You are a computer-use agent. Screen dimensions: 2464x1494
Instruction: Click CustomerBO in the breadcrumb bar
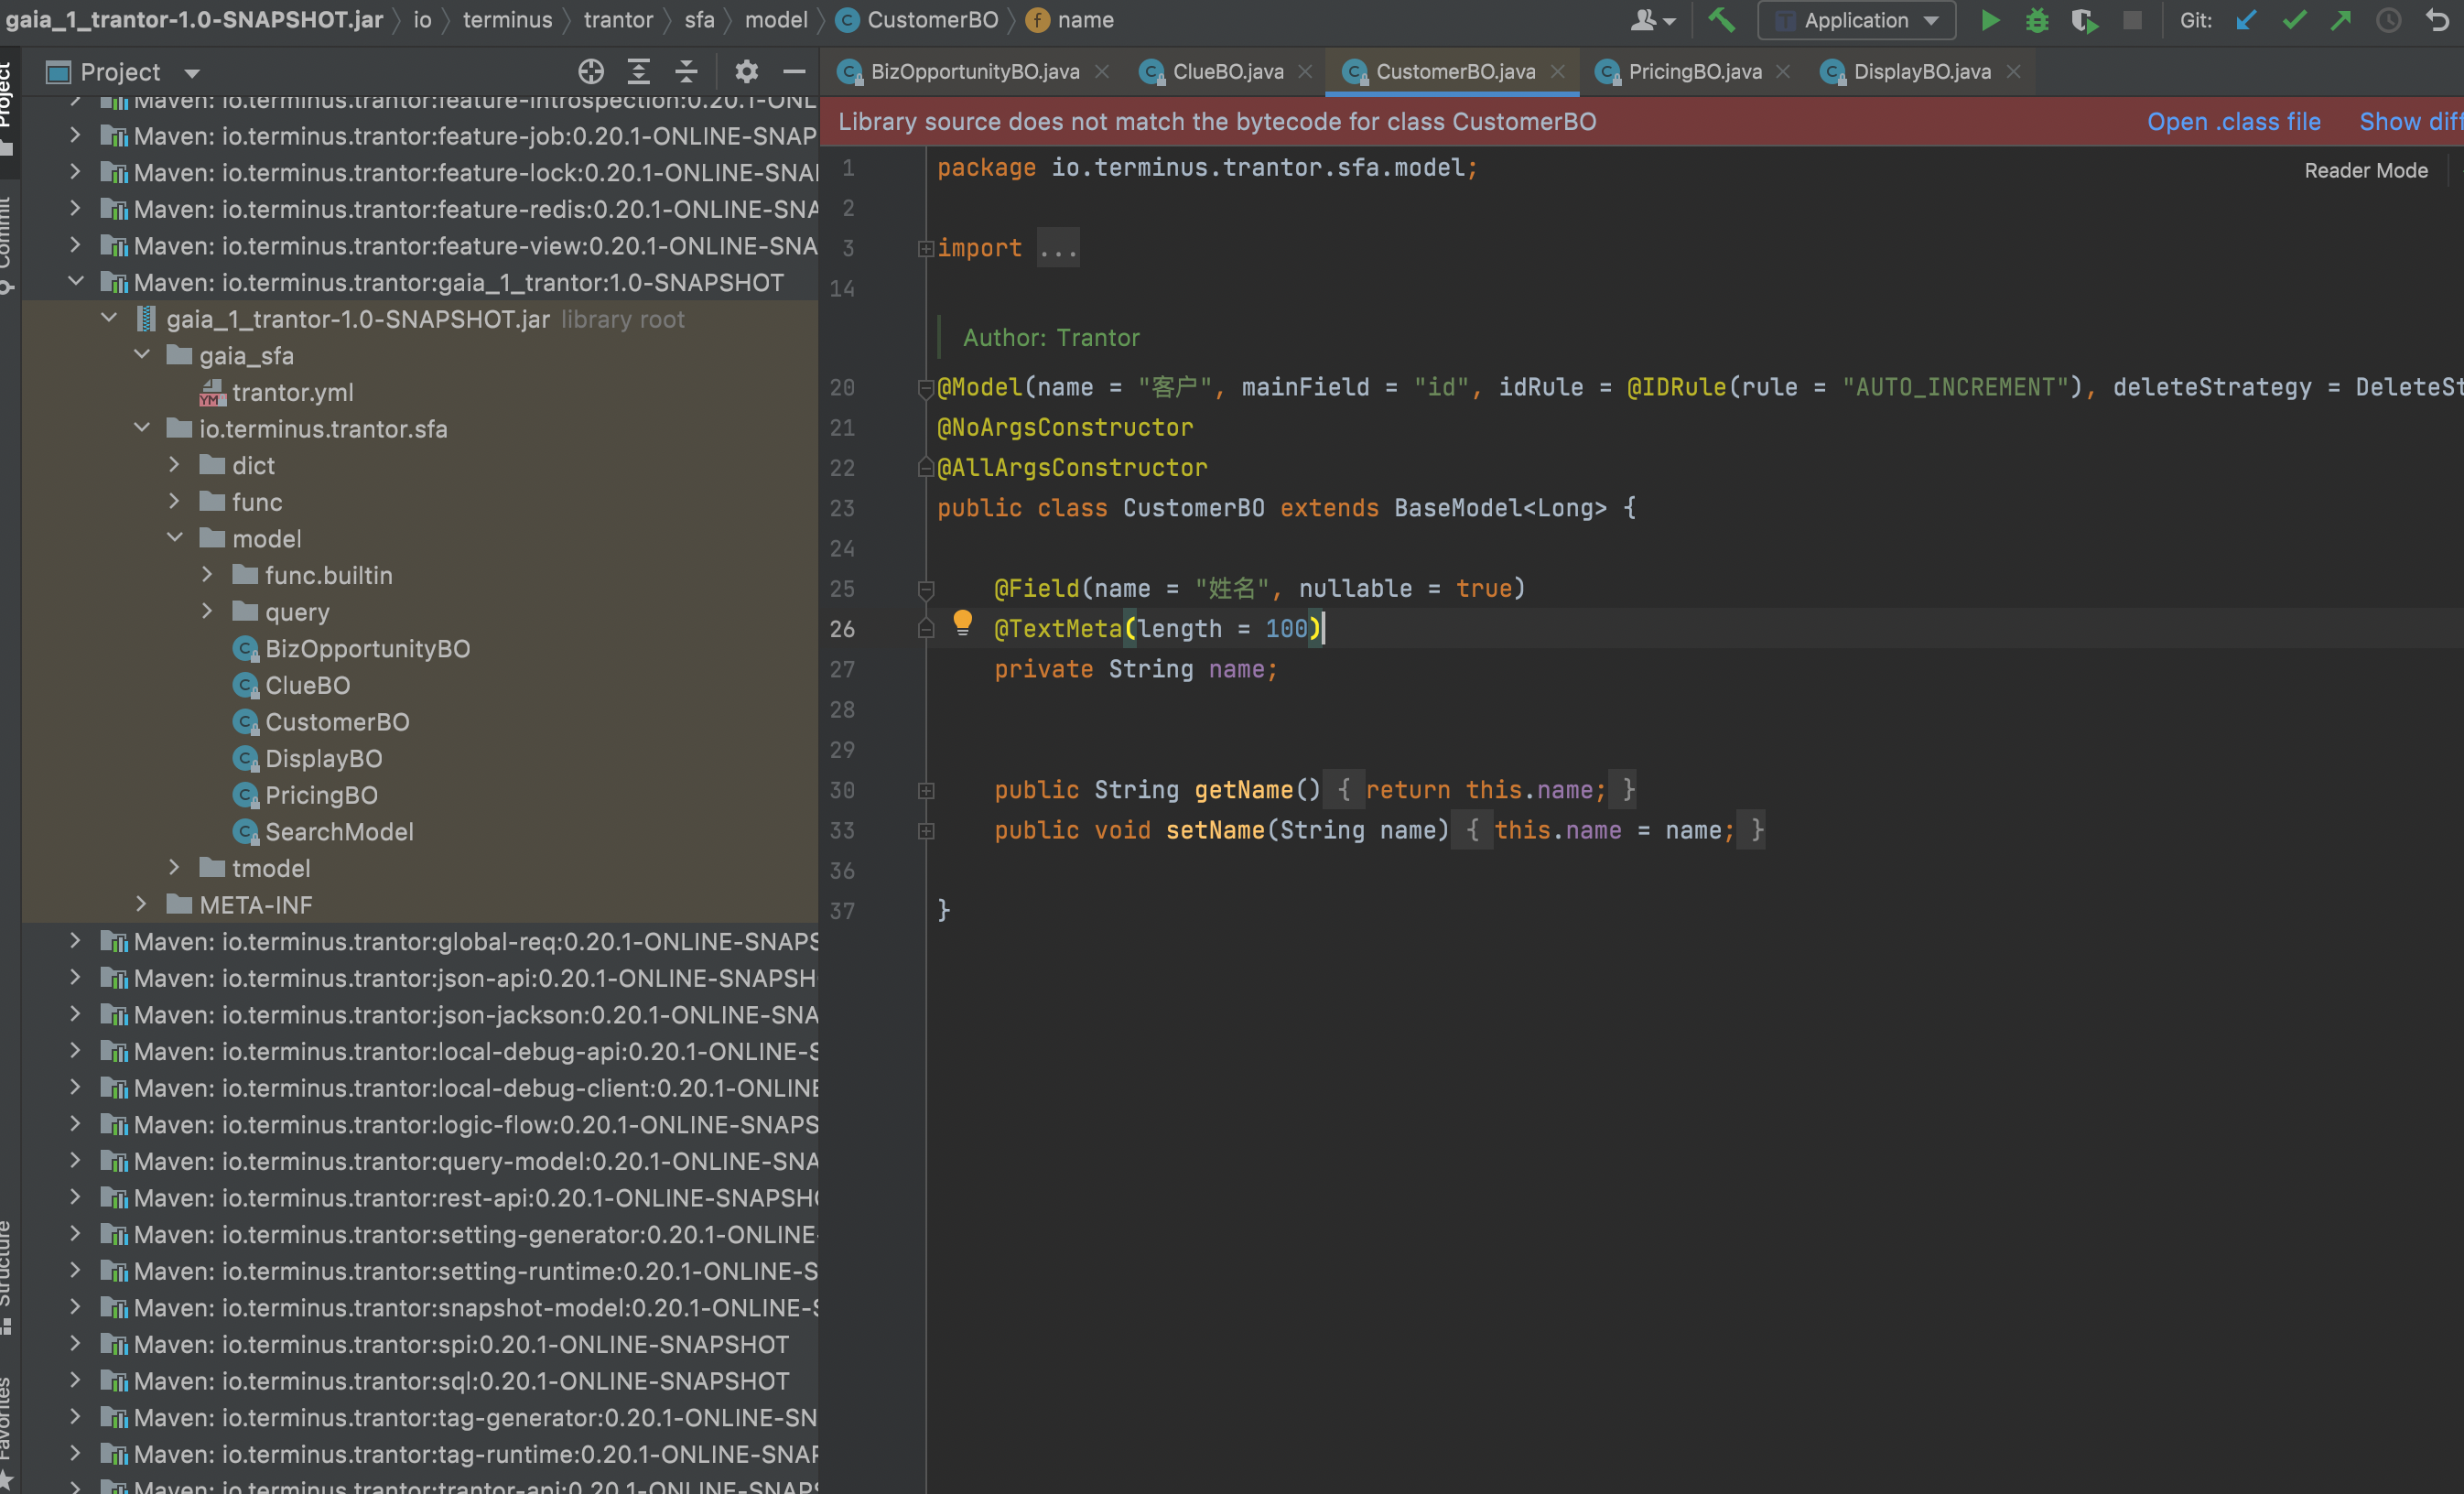pos(918,20)
